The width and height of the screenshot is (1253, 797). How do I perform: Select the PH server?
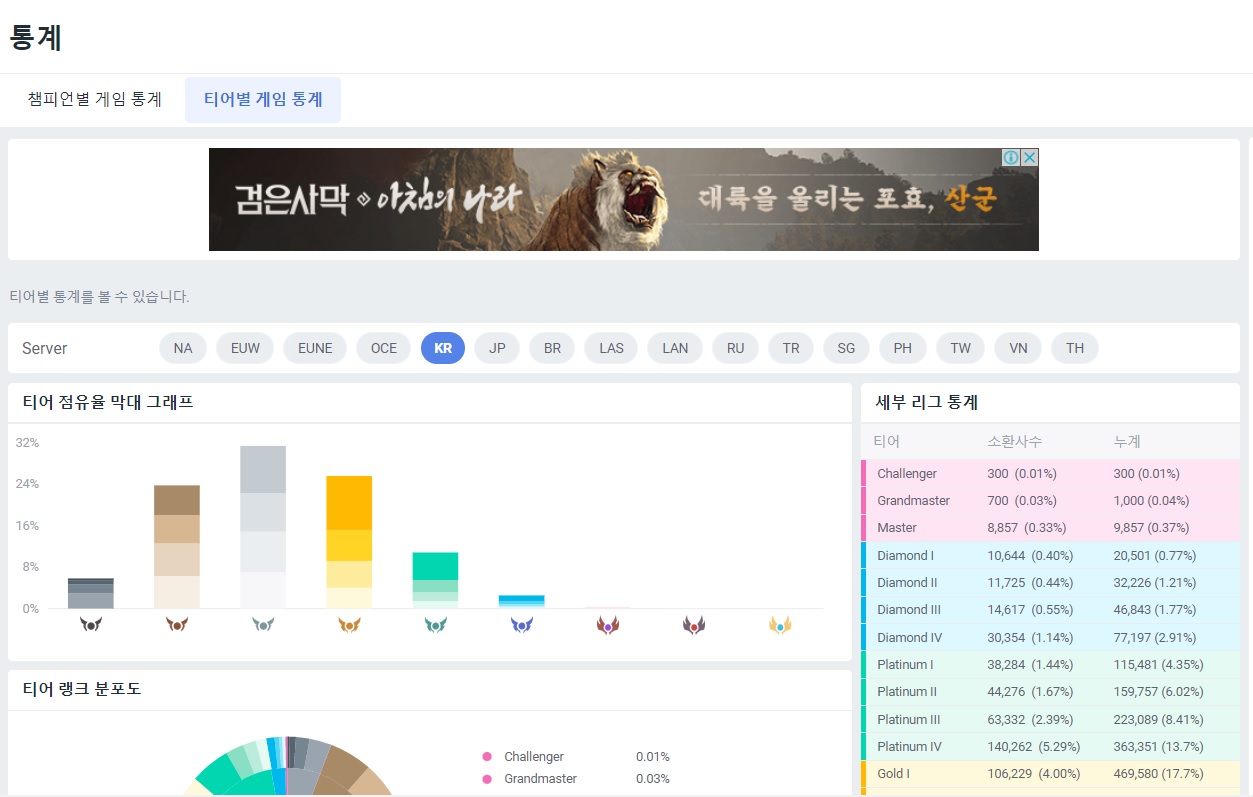click(x=903, y=348)
